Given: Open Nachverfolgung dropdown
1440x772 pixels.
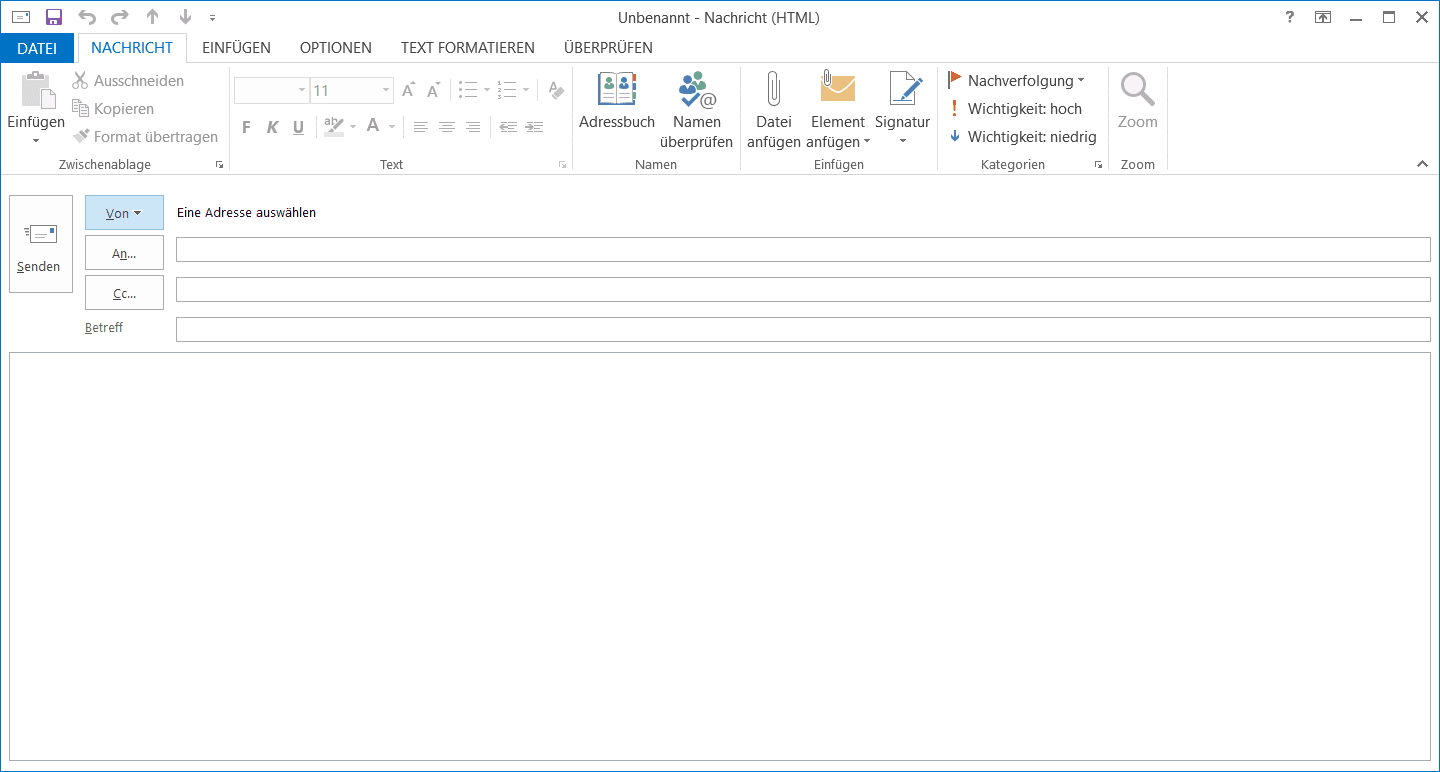Looking at the screenshot, I should coord(1016,81).
